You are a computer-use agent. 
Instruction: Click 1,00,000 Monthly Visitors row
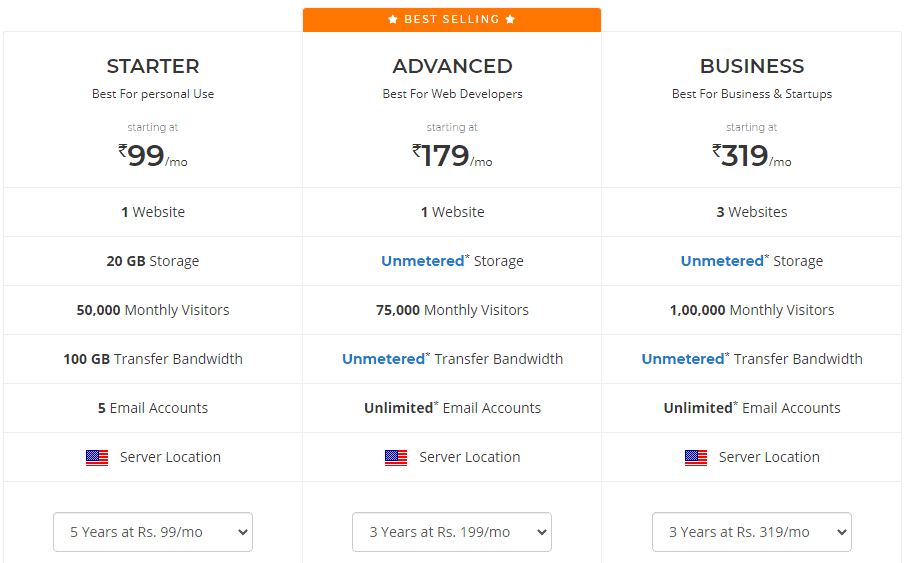(x=751, y=310)
